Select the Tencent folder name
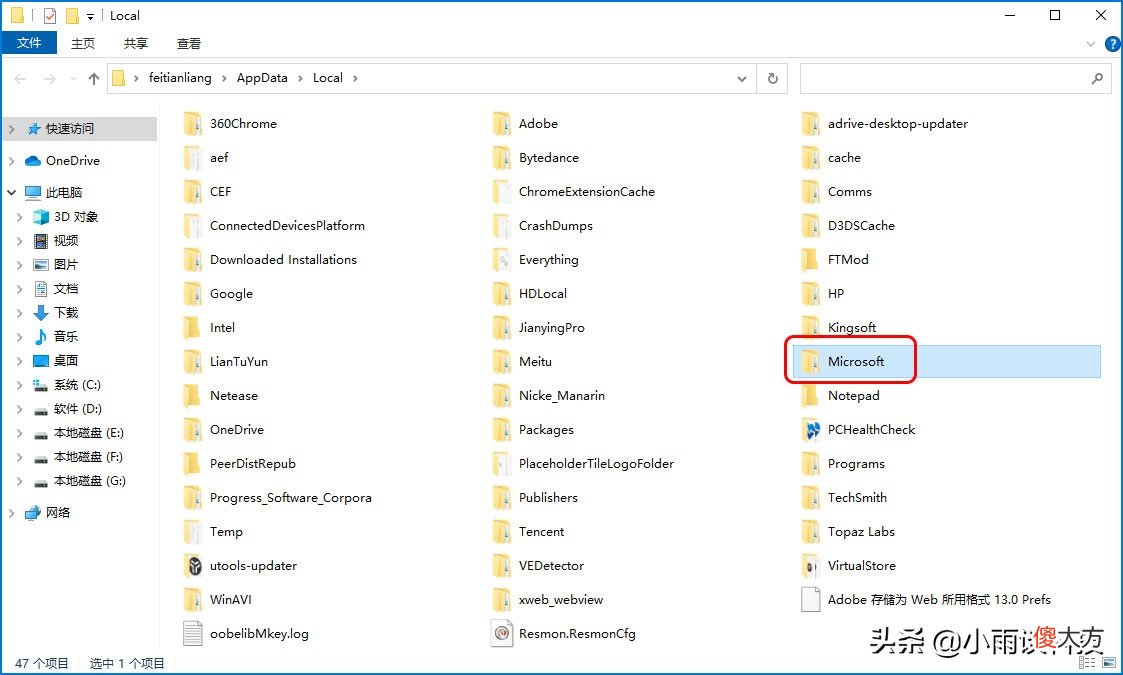Viewport: 1123px width, 675px height. [x=541, y=532]
